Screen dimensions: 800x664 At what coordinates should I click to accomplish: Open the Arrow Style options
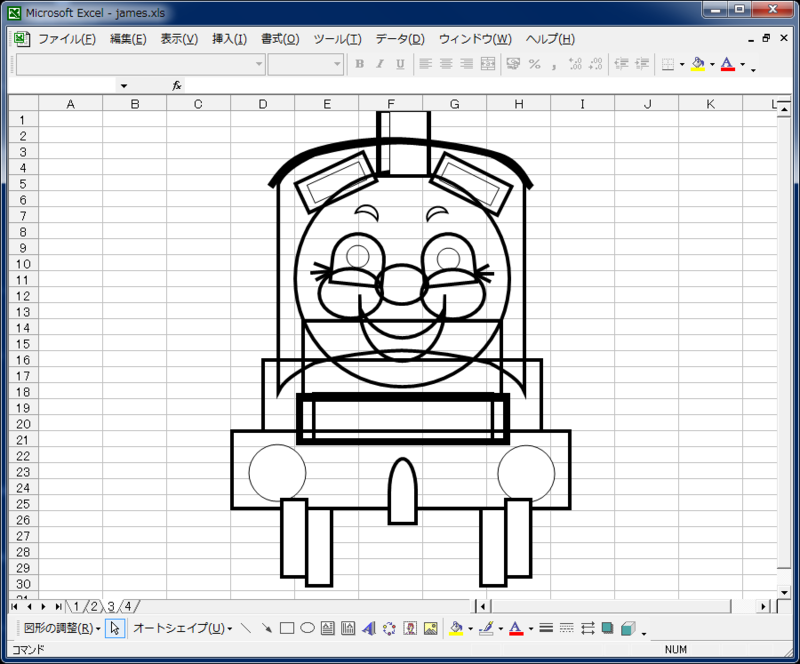tap(587, 628)
